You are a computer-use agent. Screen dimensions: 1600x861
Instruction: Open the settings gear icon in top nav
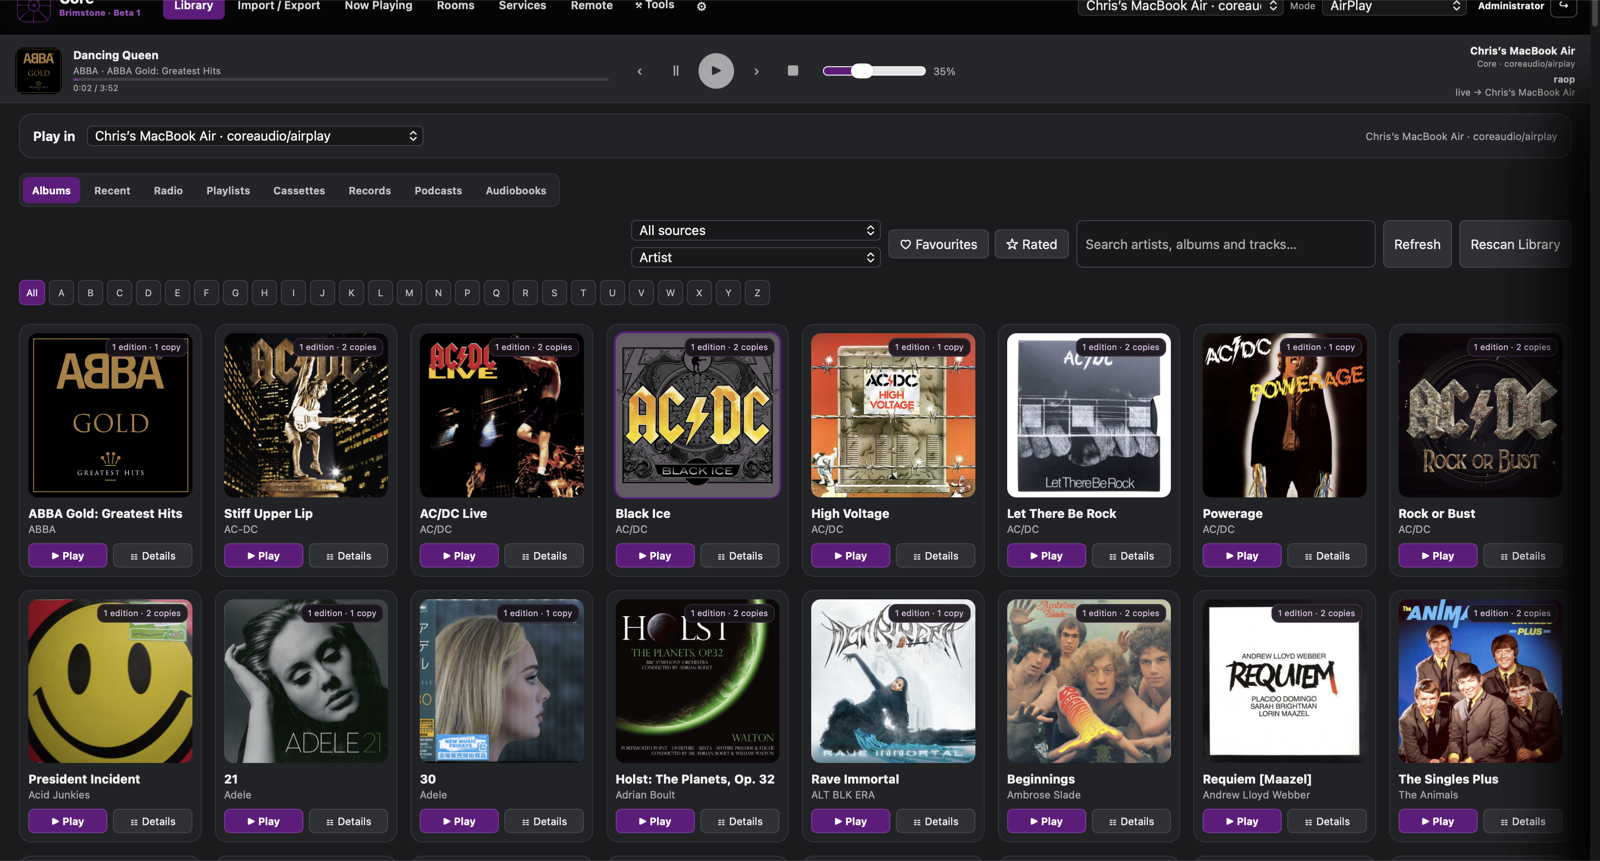[x=702, y=6]
